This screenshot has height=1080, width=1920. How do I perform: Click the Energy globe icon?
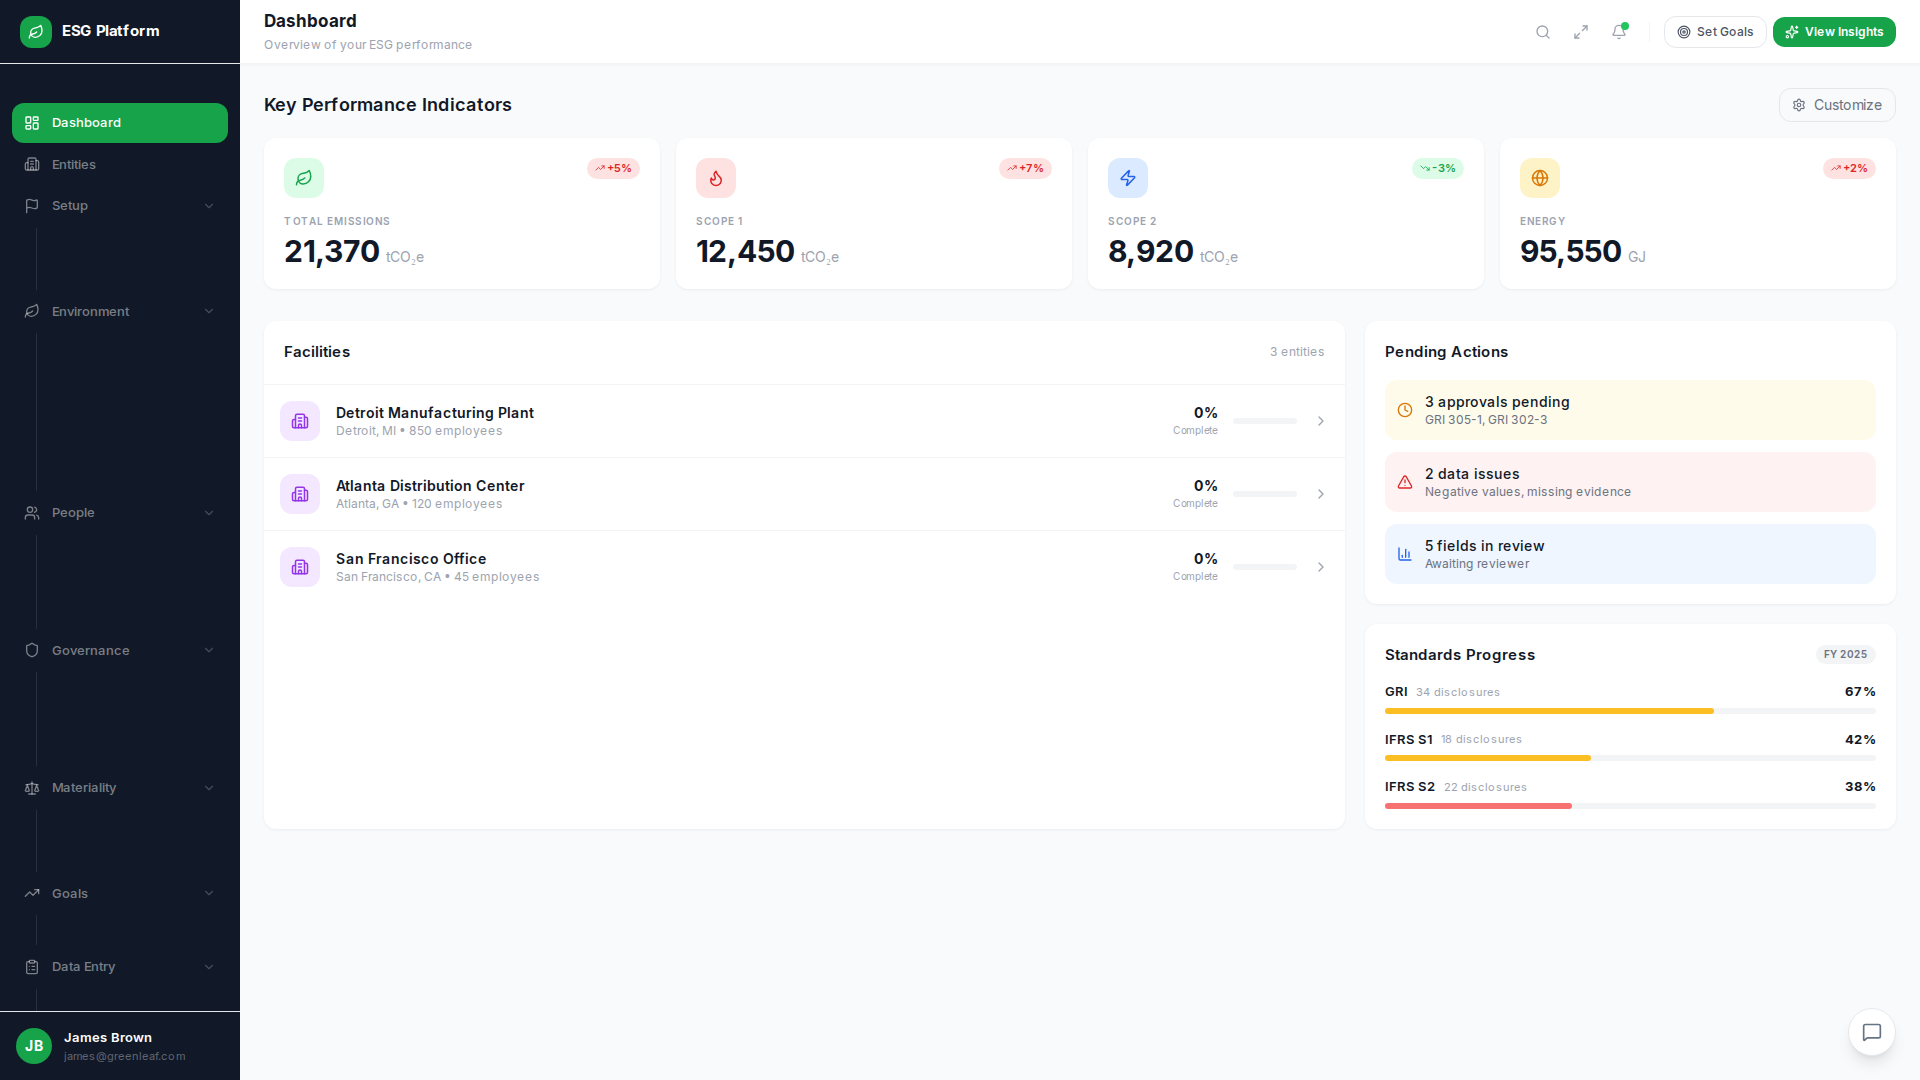(1540, 178)
